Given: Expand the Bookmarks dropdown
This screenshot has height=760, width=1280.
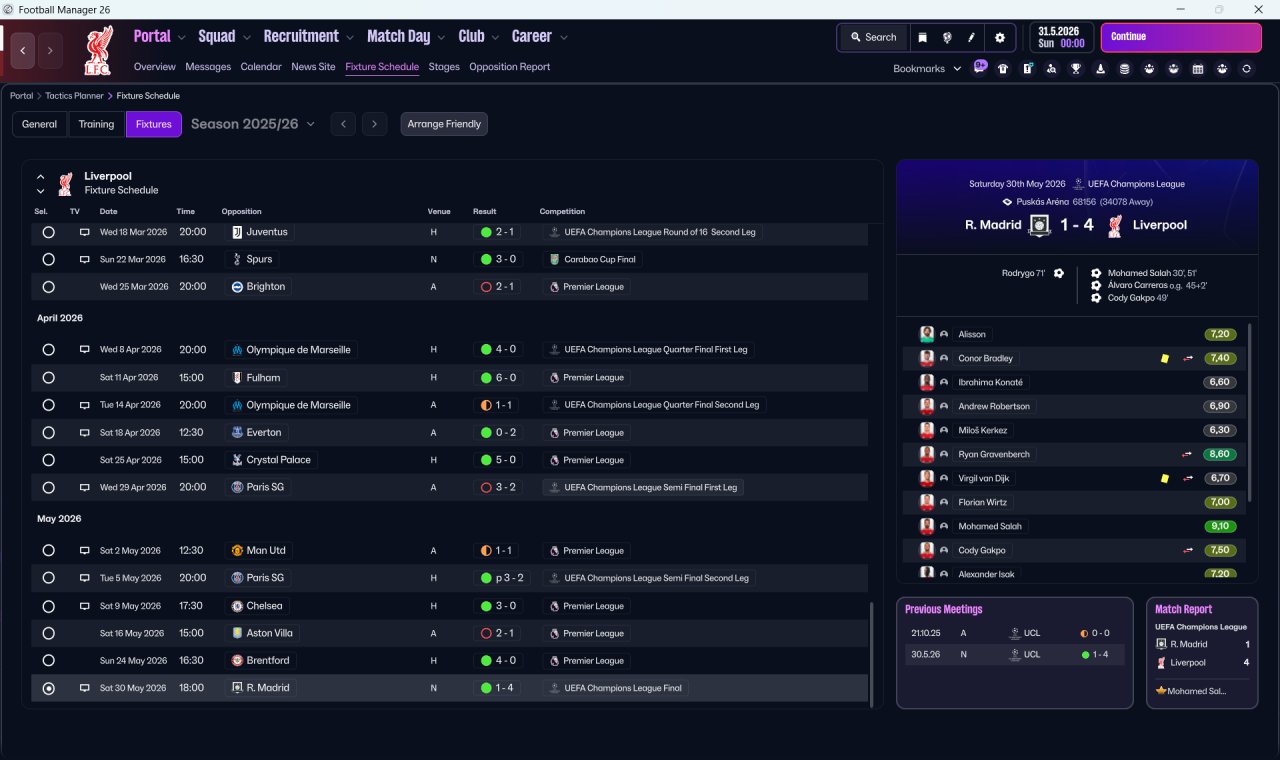Looking at the screenshot, I should (927, 69).
